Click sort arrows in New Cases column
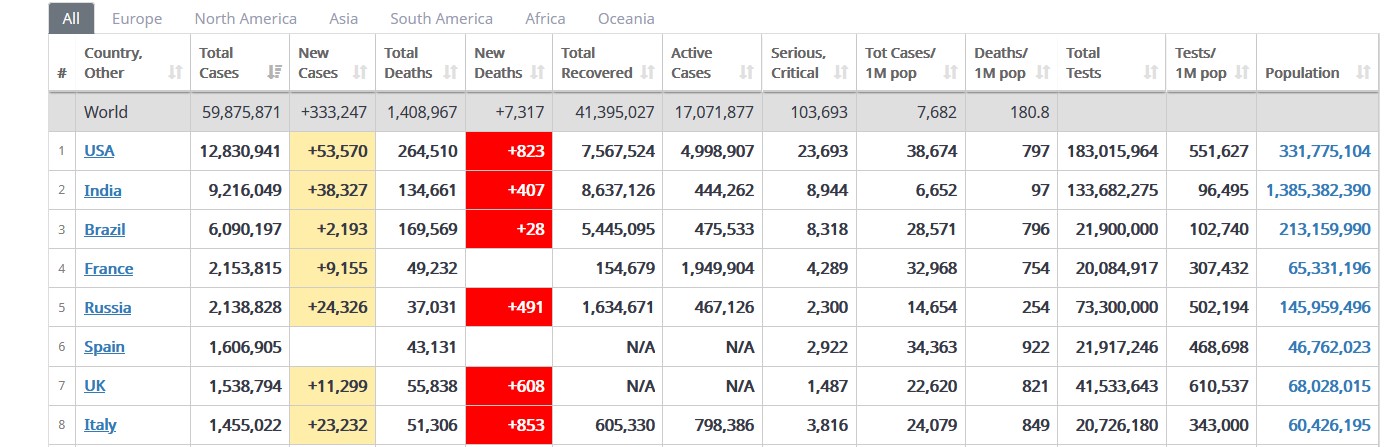1396x447 pixels. 361,73
